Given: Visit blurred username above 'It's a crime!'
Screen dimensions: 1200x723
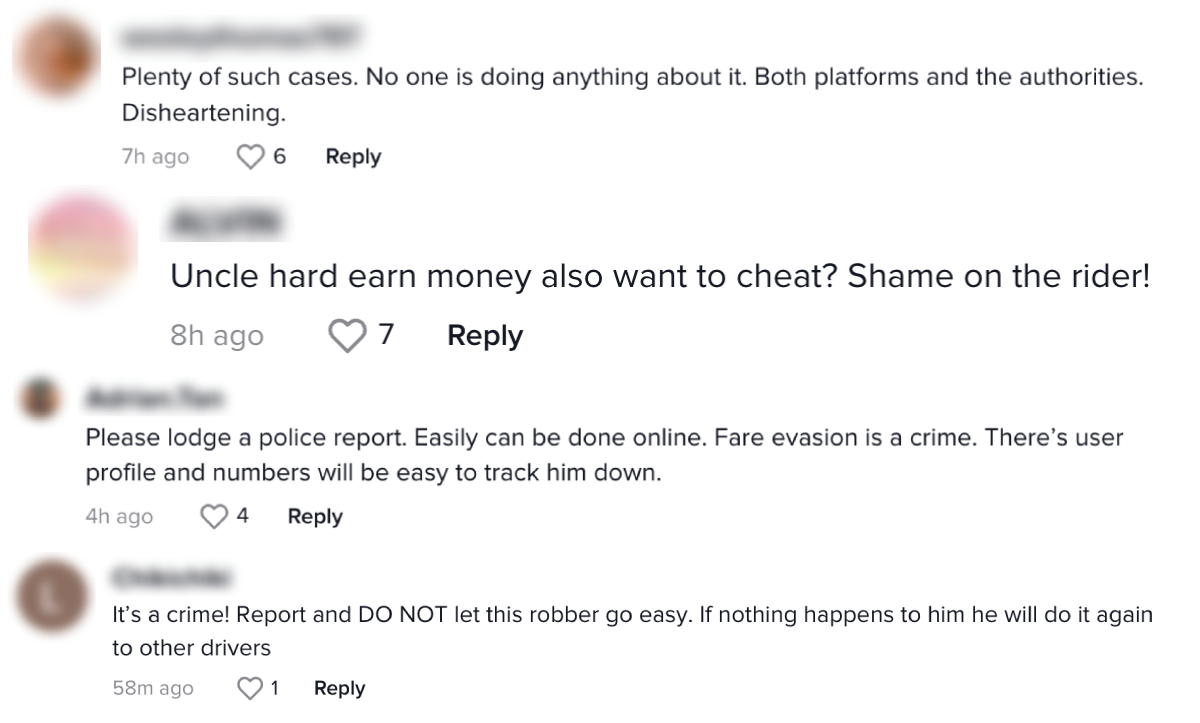Looking at the screenshot, I should 172,577.
